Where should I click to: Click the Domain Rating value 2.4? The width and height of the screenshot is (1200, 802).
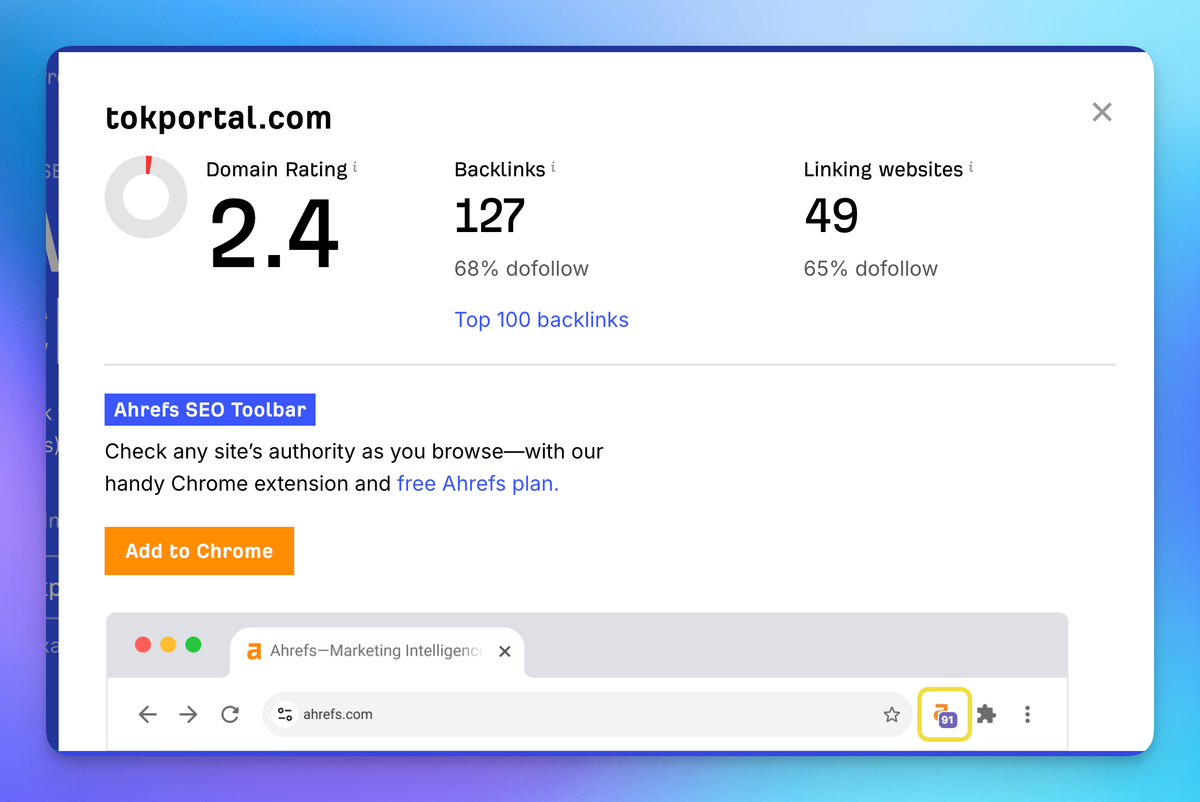point(274,234)
